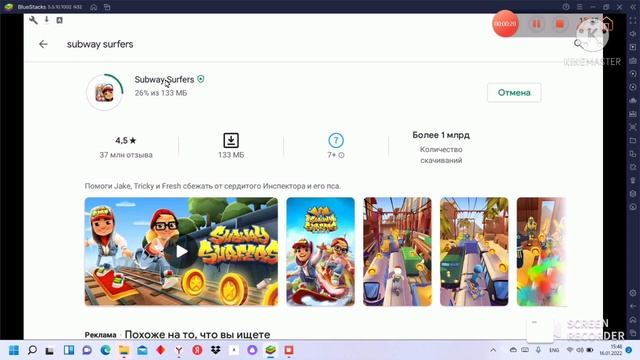
Task: Click the Play Store search magnifier icon
Action: pyautogui.click(x=578, y=43)
